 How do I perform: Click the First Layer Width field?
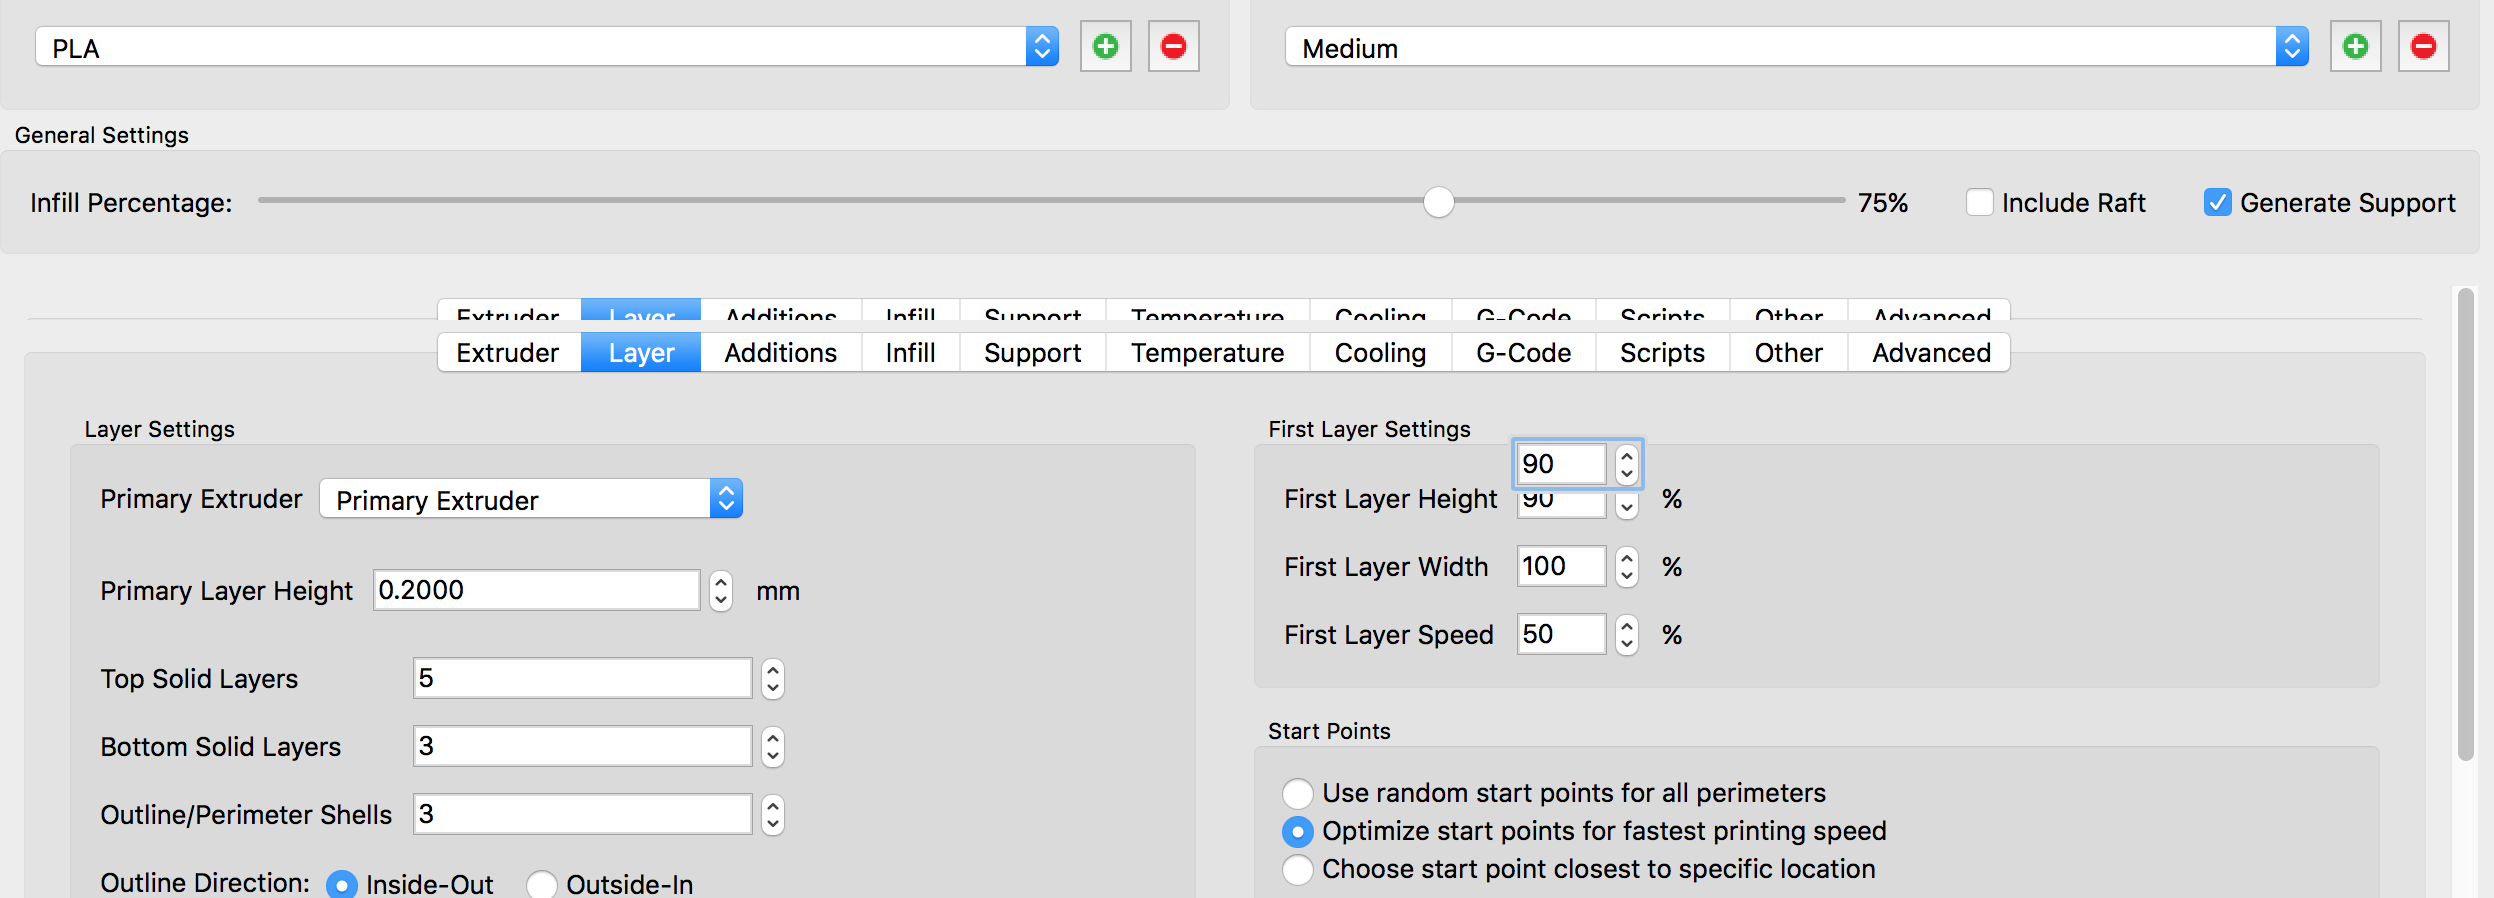[x=1561, y=566]
